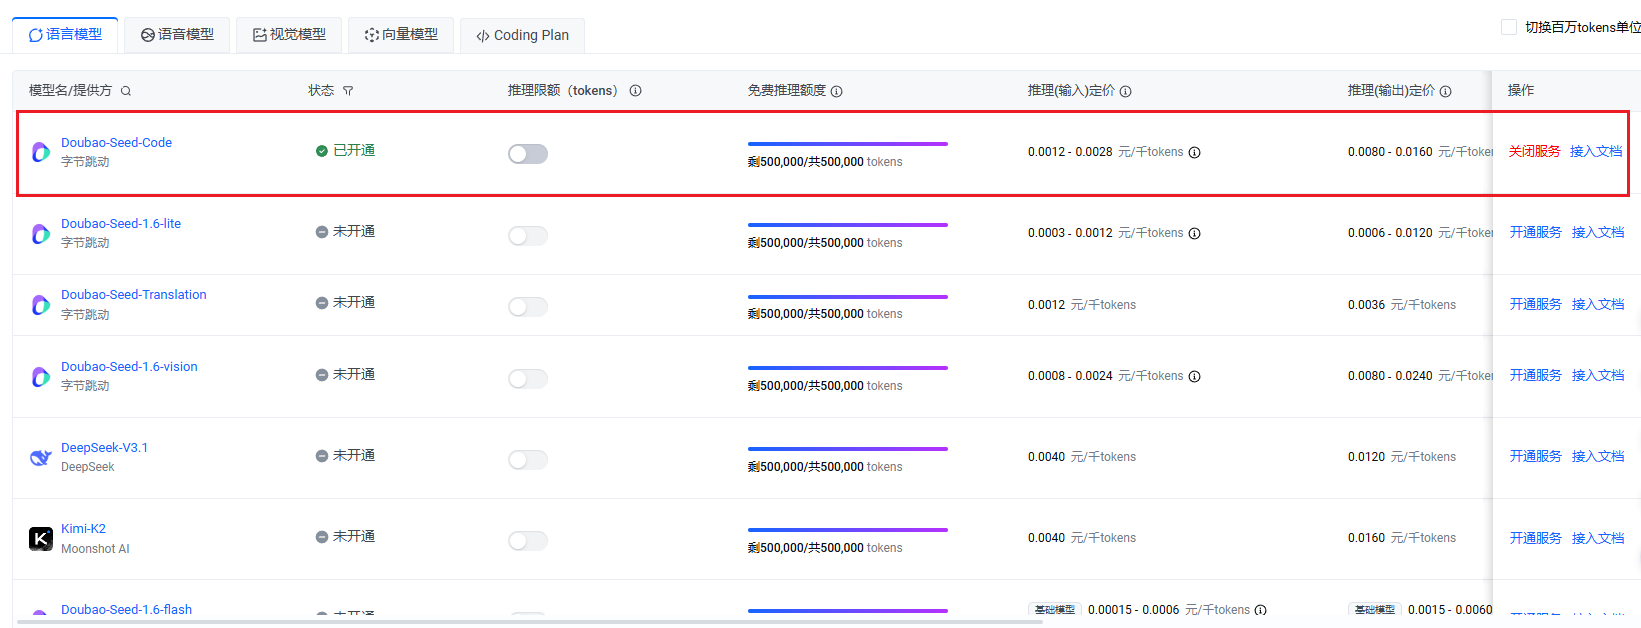Image resolution: width=1641 pixels, height=628 pixels.
Task: Click Kimi-K2 Moonshot AI logo icon
Action: tap(41, 539)
